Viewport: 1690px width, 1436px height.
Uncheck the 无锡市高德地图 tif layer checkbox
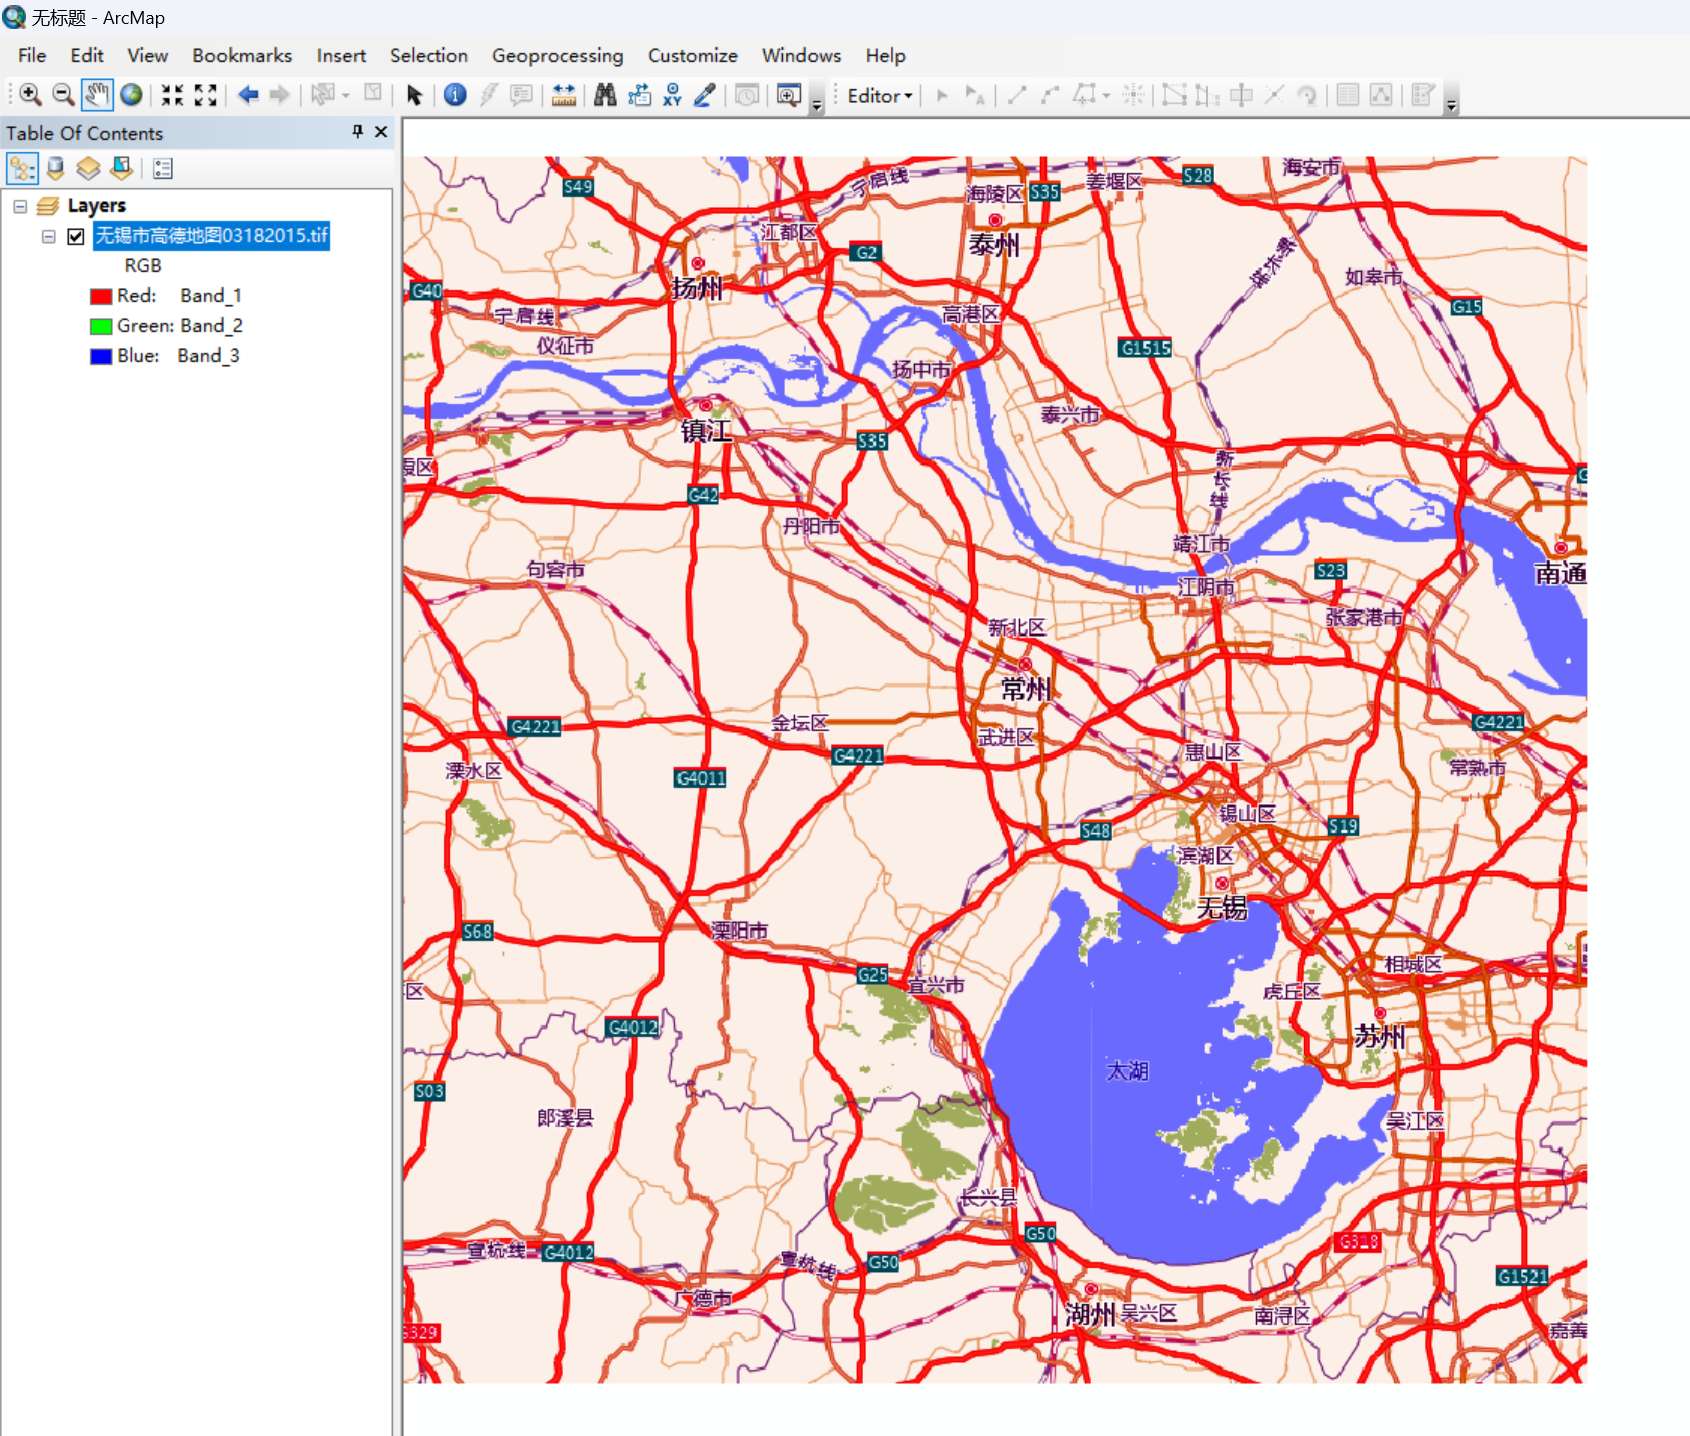76,236
